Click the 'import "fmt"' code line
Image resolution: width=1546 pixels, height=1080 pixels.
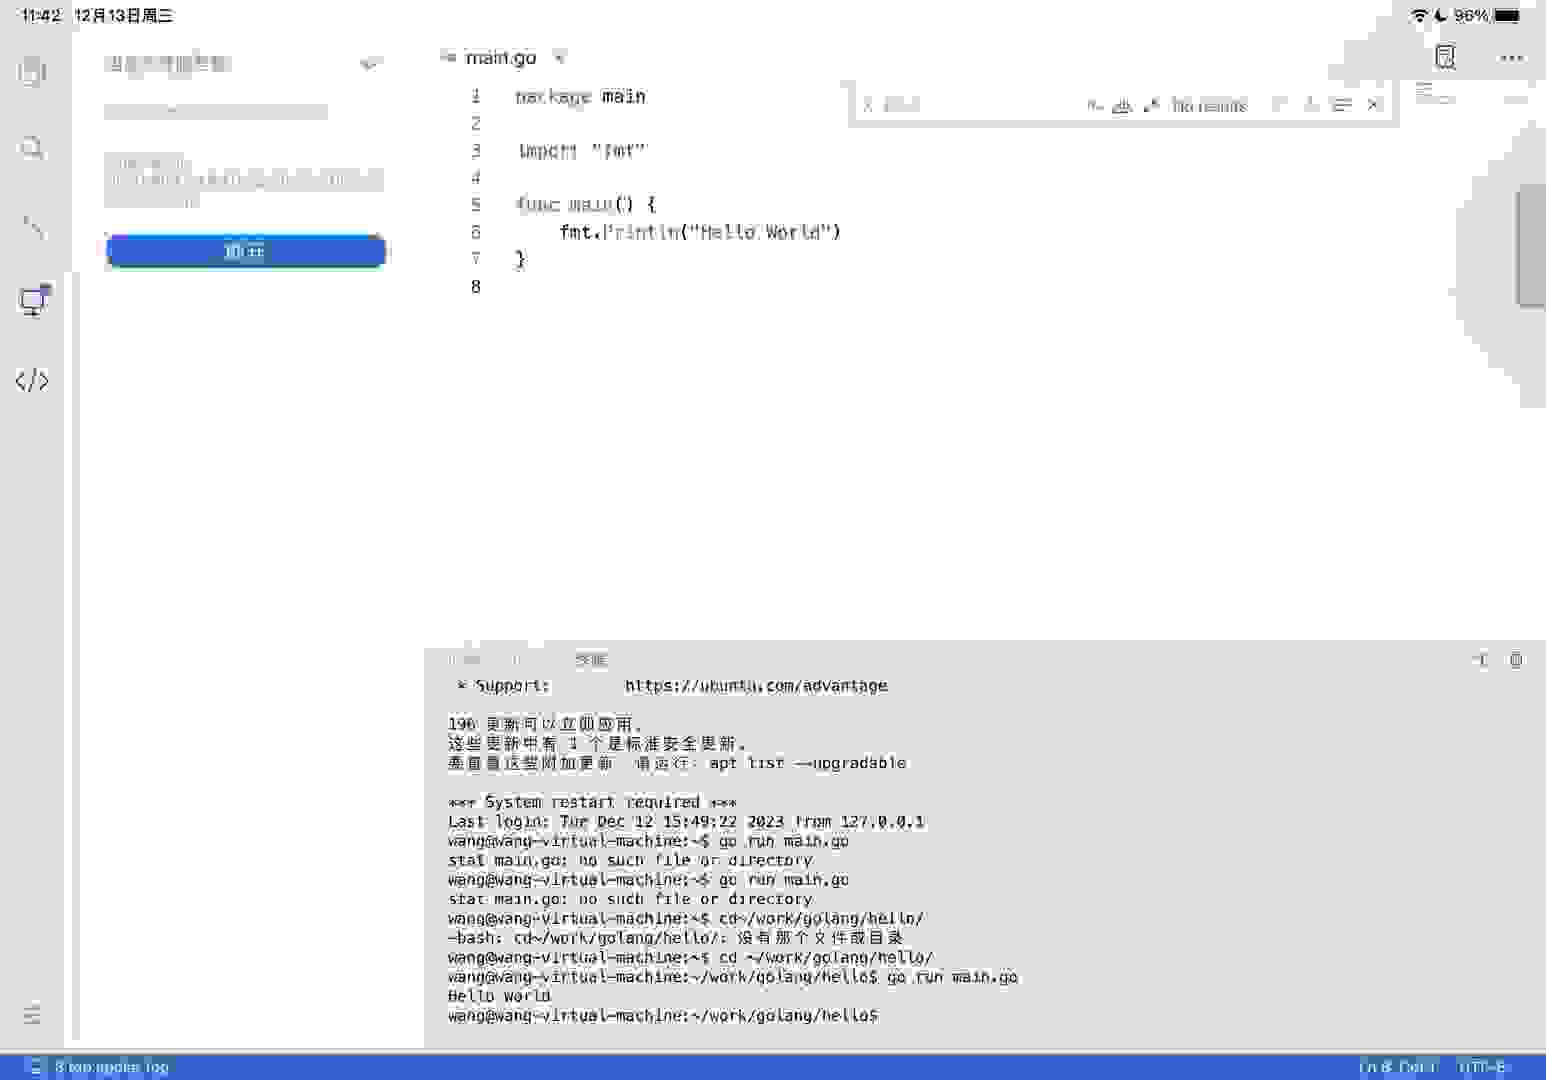[x=582, y=151]
